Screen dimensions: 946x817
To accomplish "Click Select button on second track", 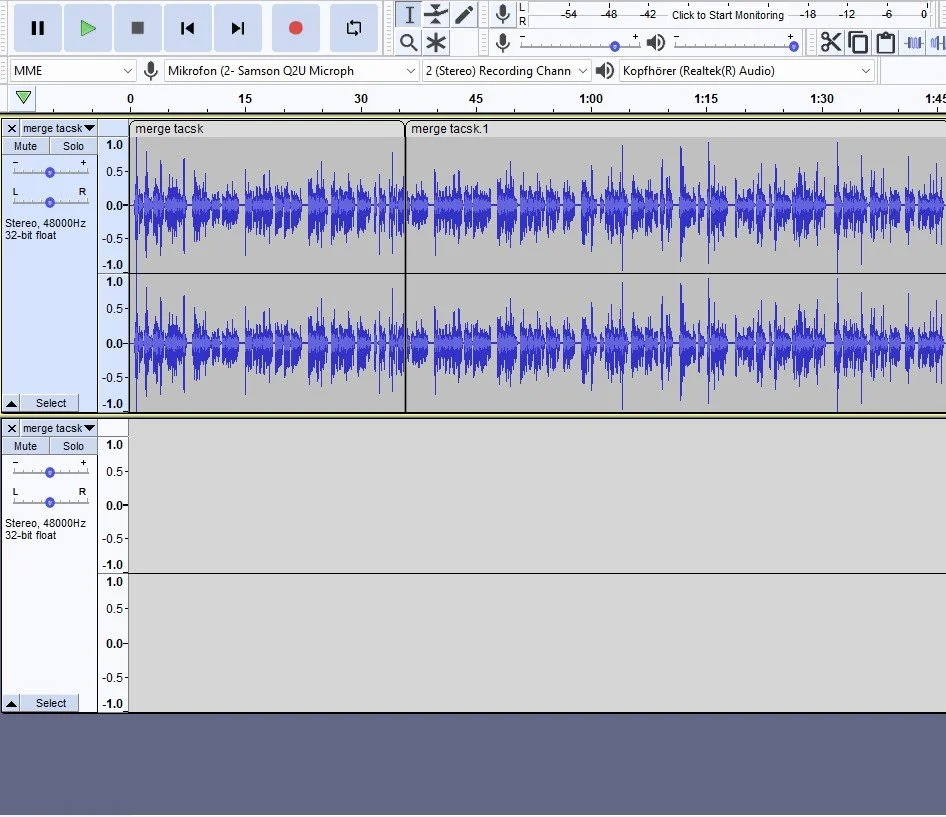I will coord(51,703).
